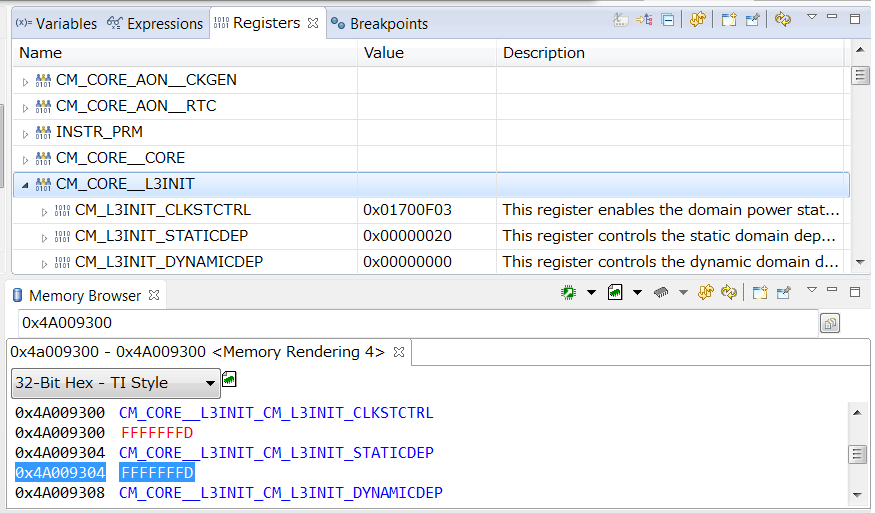Expand the CM_L3INIT_STATICDEP register
Screen dimensions: 875x513
pyautogui.click(x=44, y=238)
